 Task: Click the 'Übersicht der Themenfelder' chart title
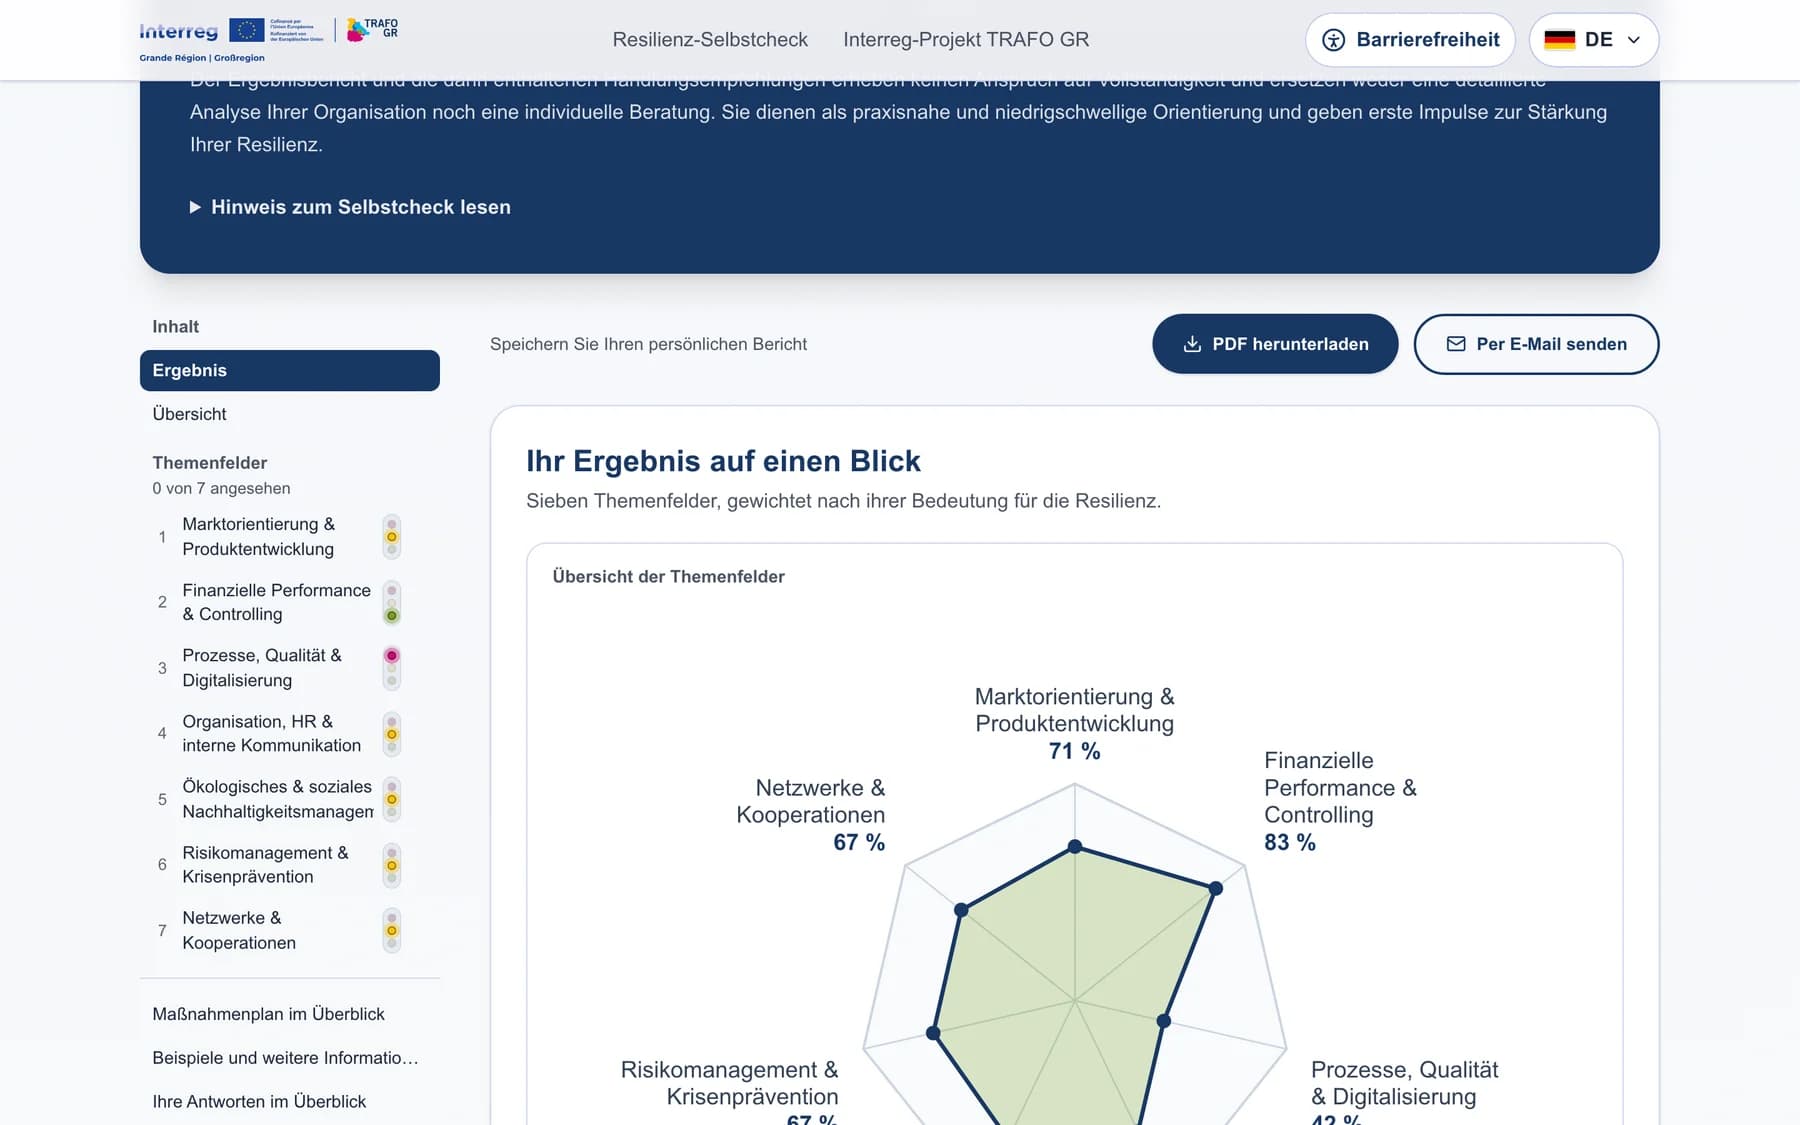pyautogui.click(x=668, y=577)
